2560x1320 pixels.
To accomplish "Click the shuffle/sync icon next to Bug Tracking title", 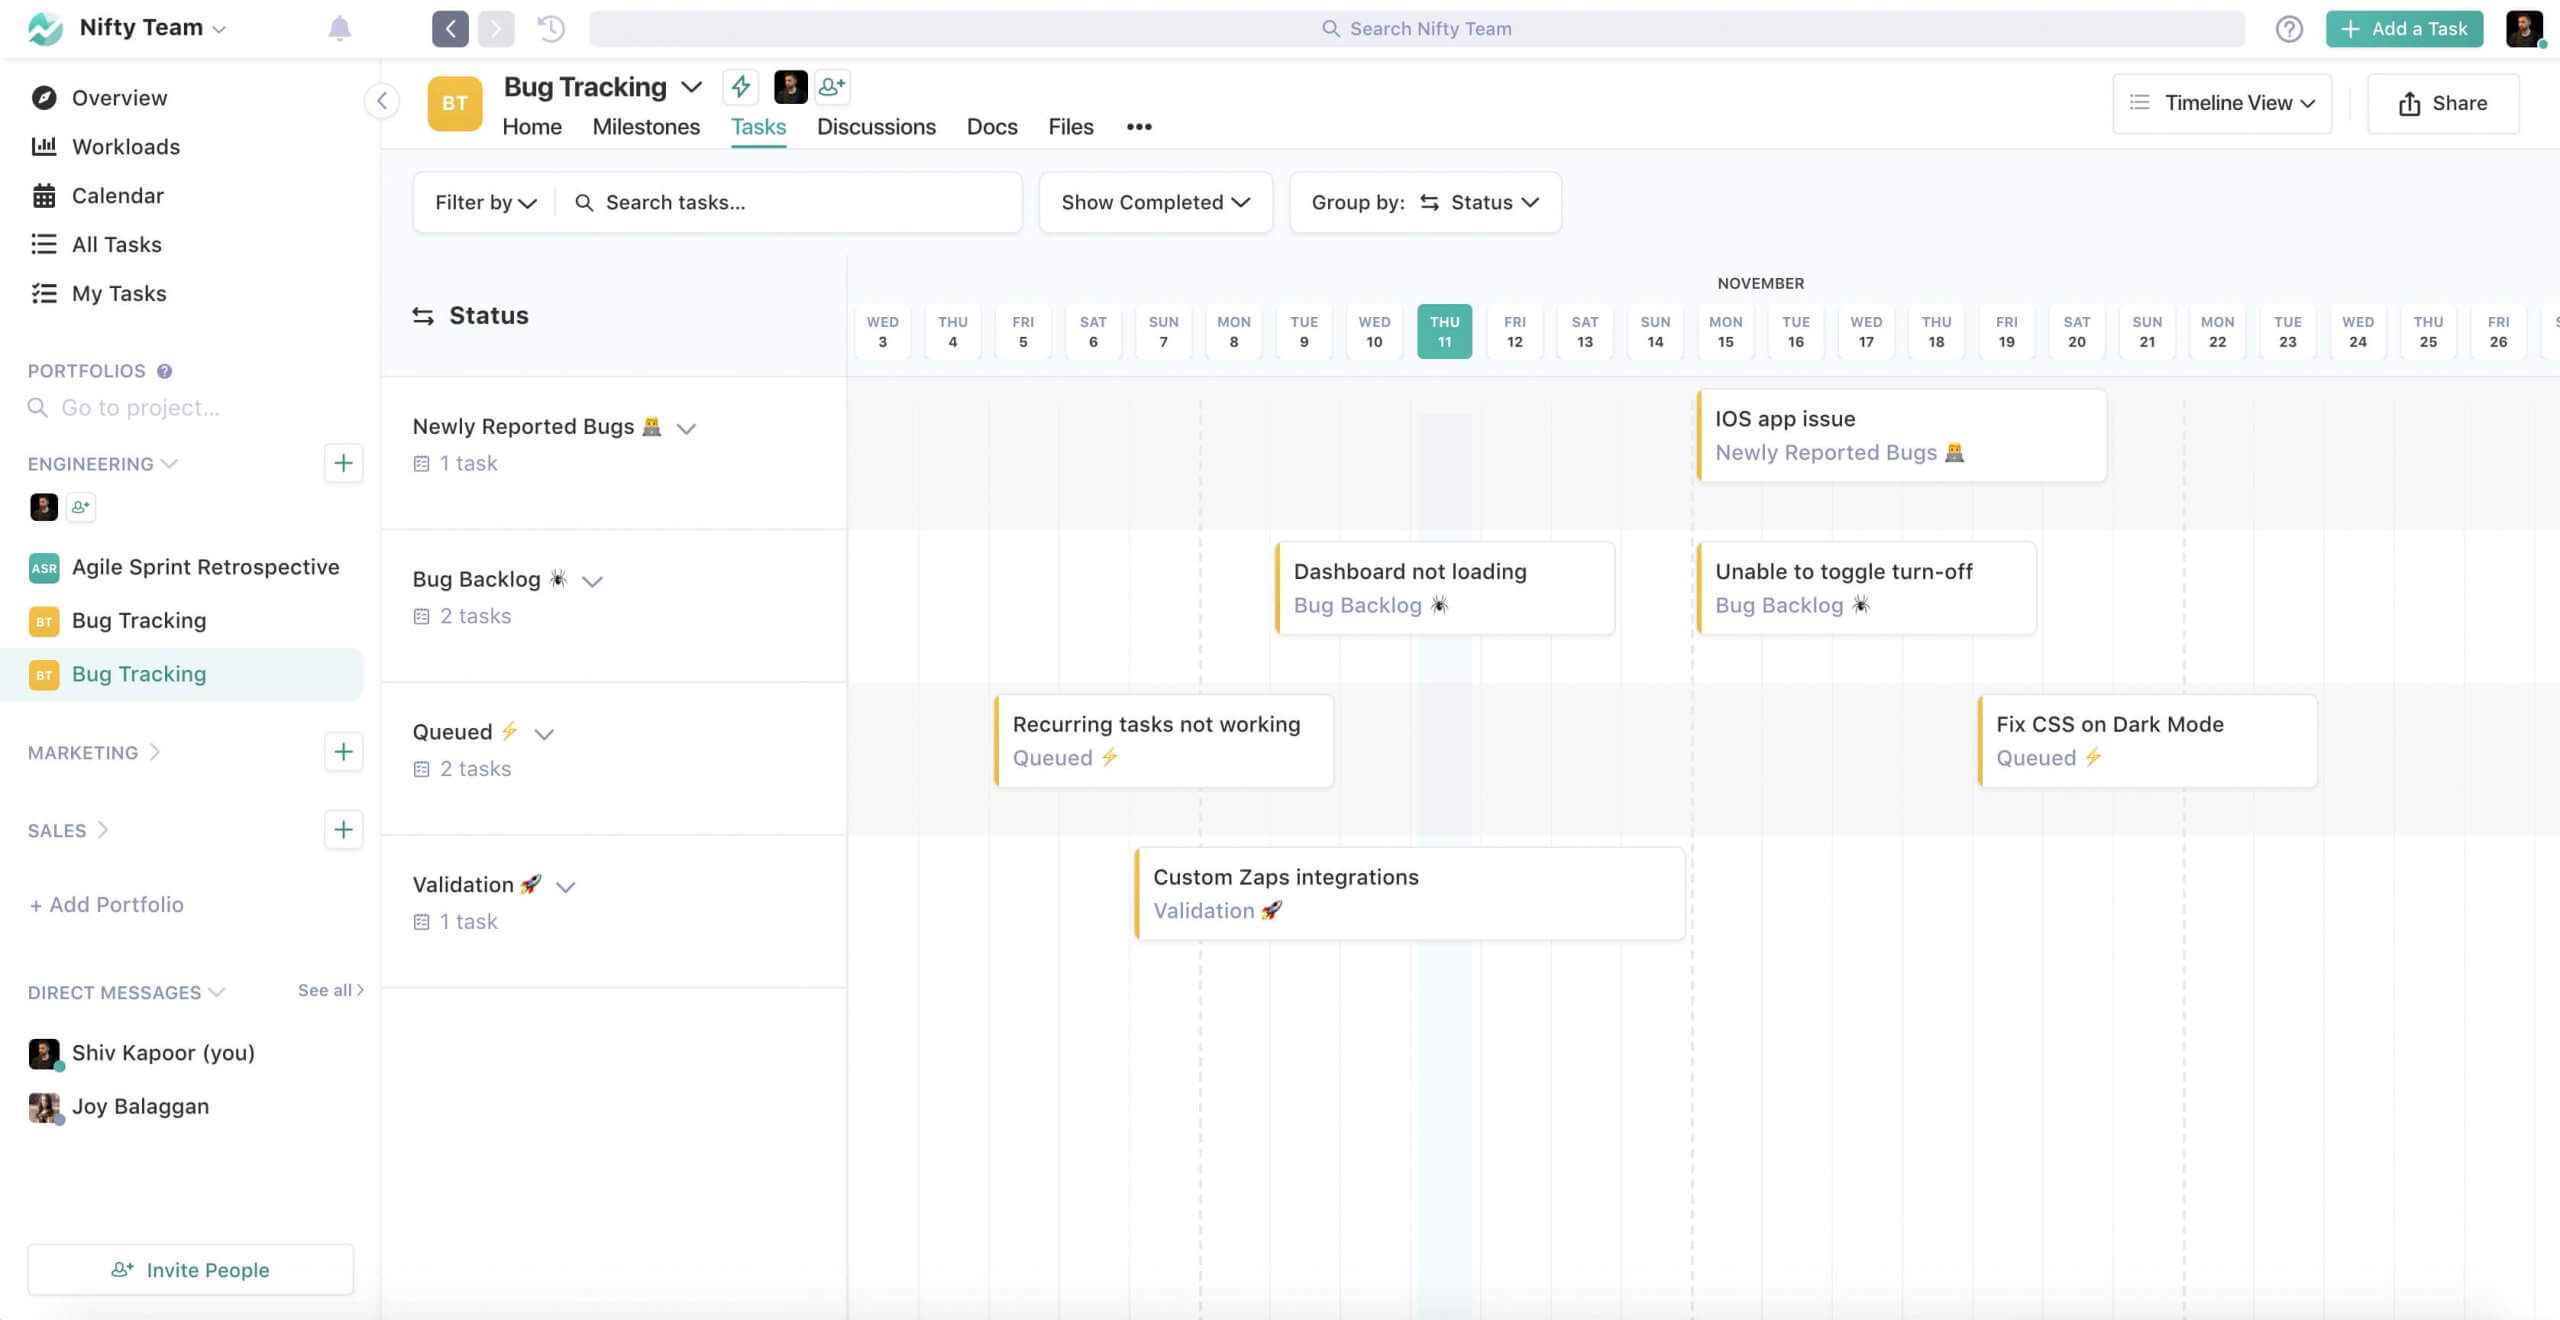I will point(736,88).
